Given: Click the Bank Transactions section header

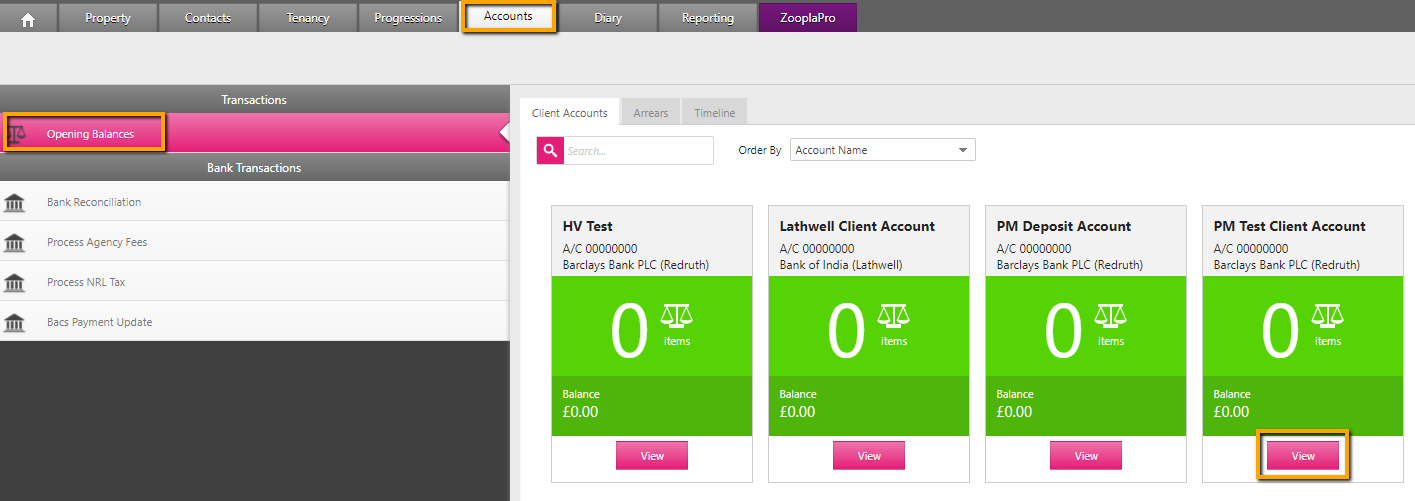Looking at the screenshot, I should tap(254, 168).
